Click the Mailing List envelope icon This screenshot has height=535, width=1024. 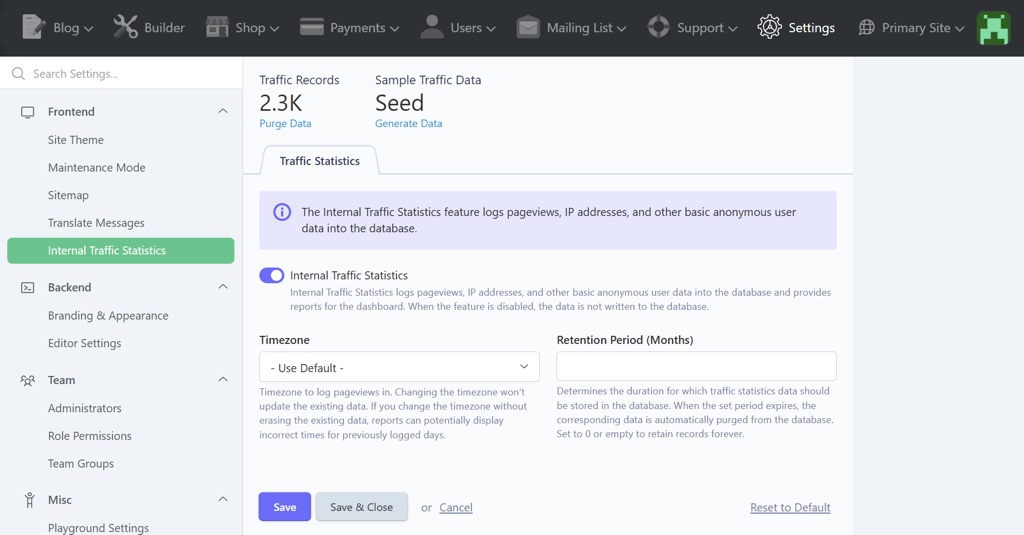[528, 27]
